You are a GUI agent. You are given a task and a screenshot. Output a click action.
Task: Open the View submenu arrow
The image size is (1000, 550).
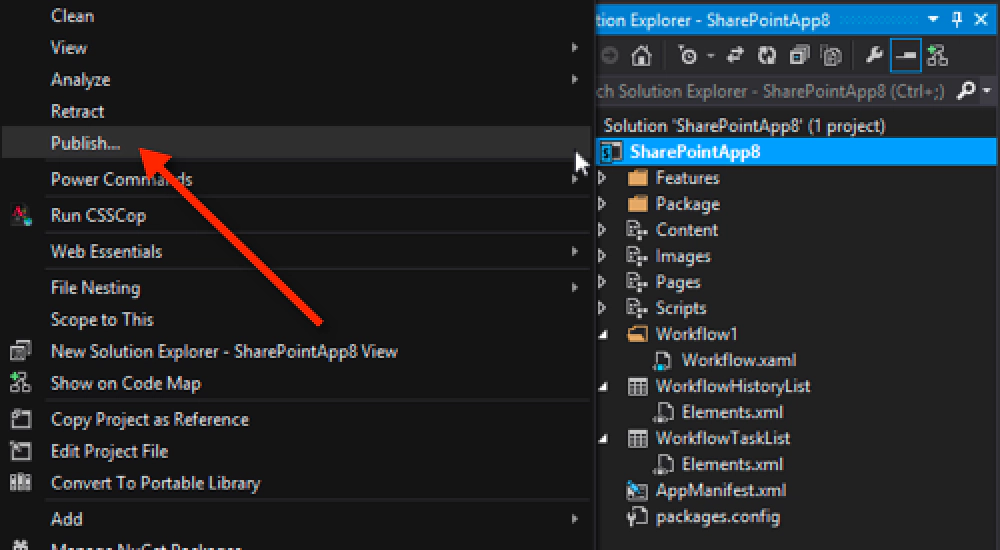coord(575,47)
